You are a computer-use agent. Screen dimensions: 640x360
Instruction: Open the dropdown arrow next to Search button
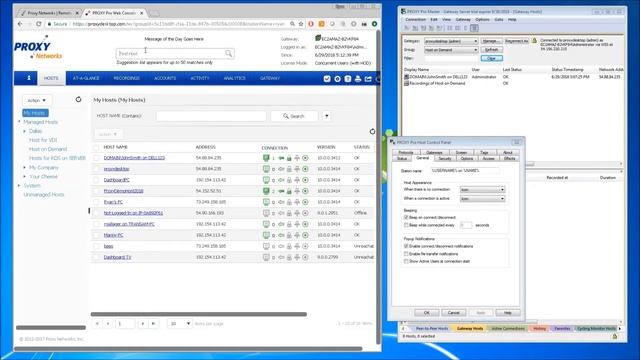tap(327, 116)
